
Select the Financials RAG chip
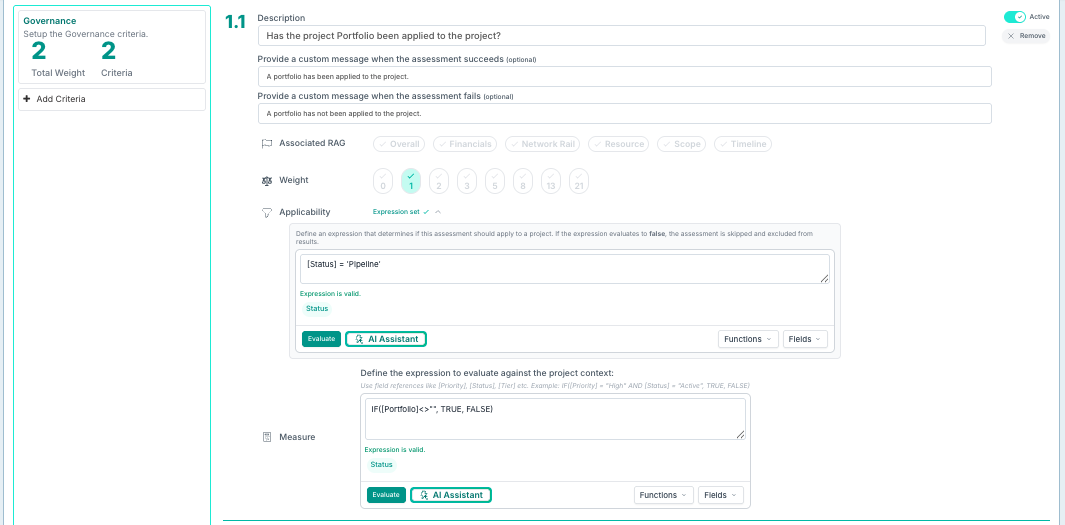point(465,144)
